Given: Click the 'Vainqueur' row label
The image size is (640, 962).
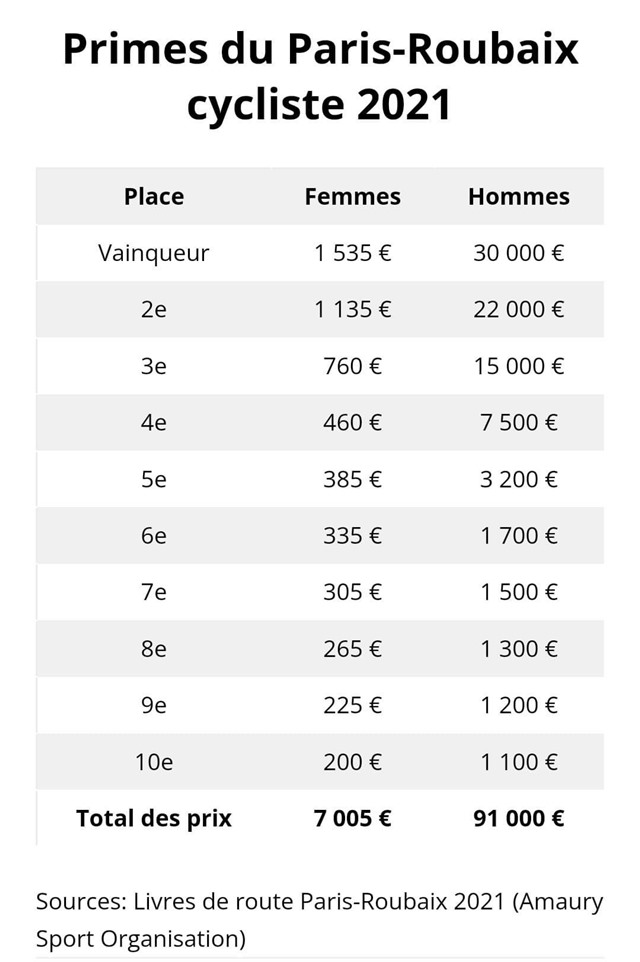Looking at the screenshot, I should tap(154, 253).
